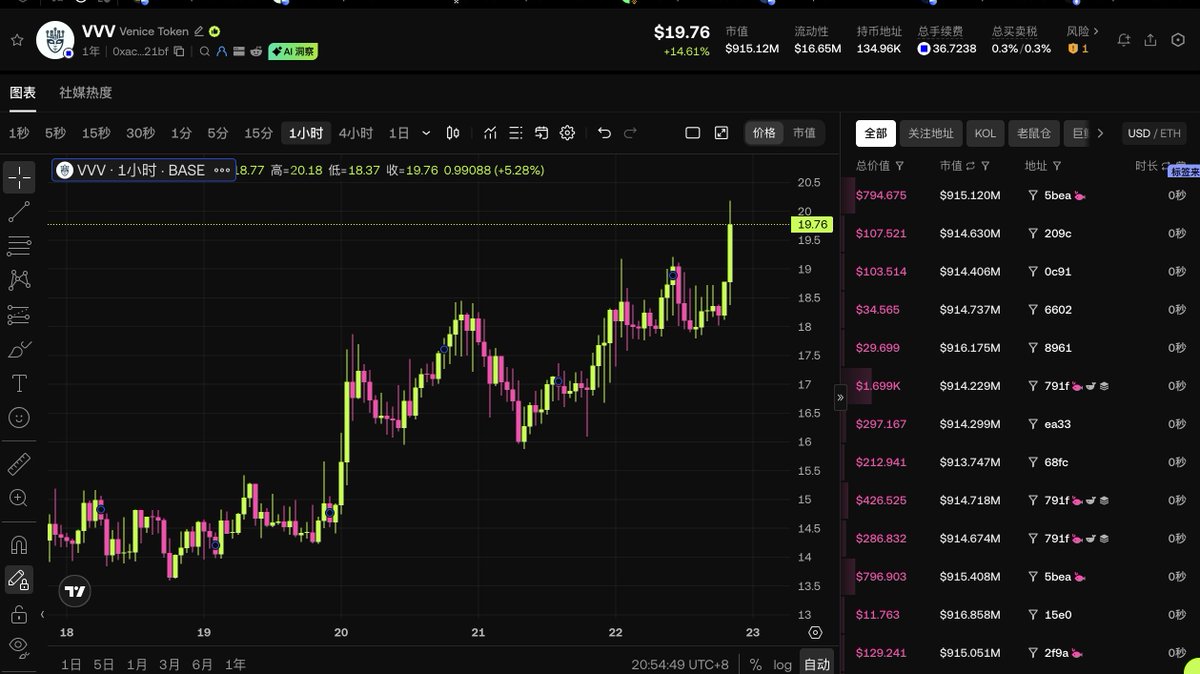The width and height of the screenshot is (1200, 674).
Task: Swap the 市值 column display mode
Action: pyautogui.click(x=971, y=166)
